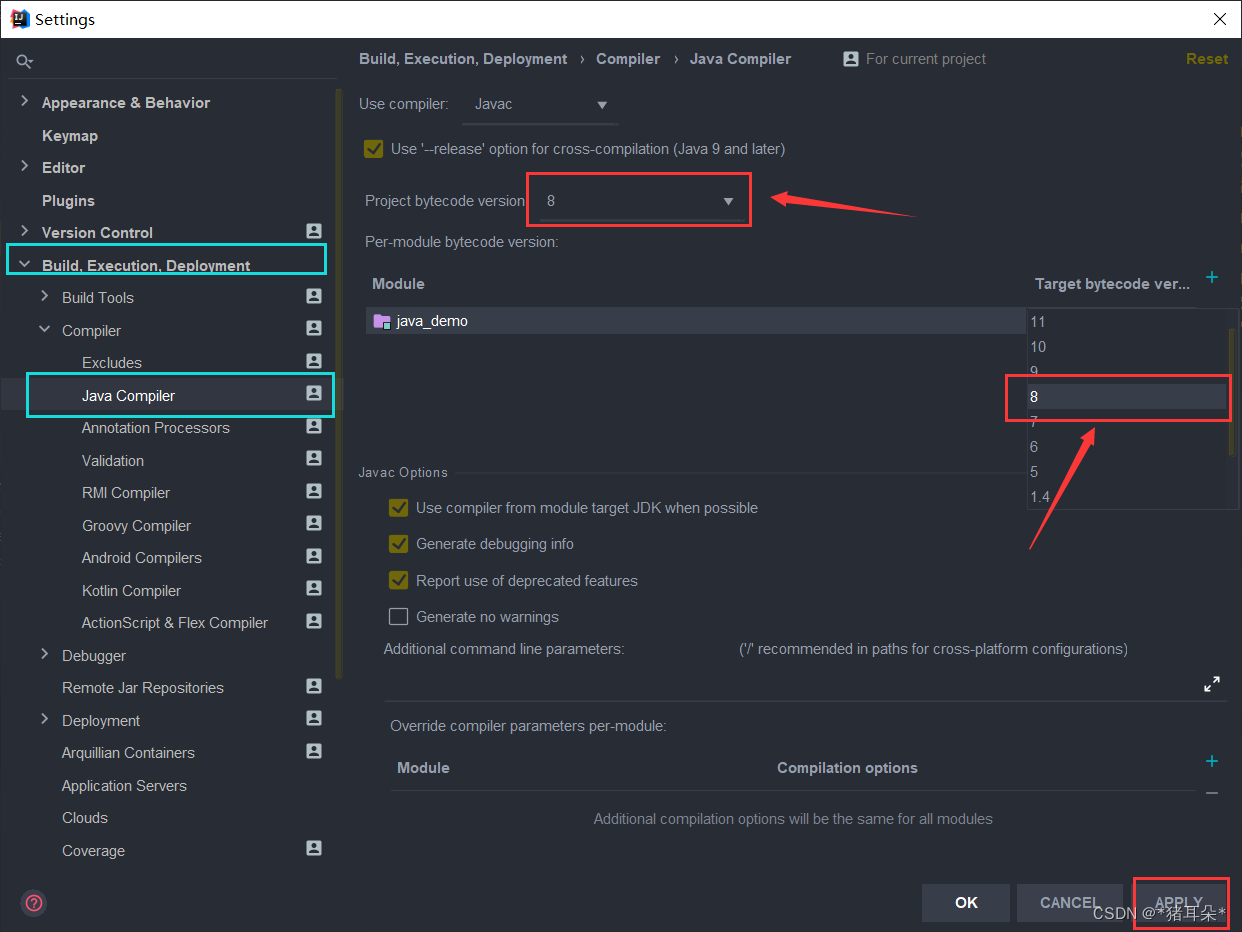Viewport: 1242px width, 932px height.
Task: Click project icon beside Build Tools
Action: pyautogui.click(x=314, y=296)
